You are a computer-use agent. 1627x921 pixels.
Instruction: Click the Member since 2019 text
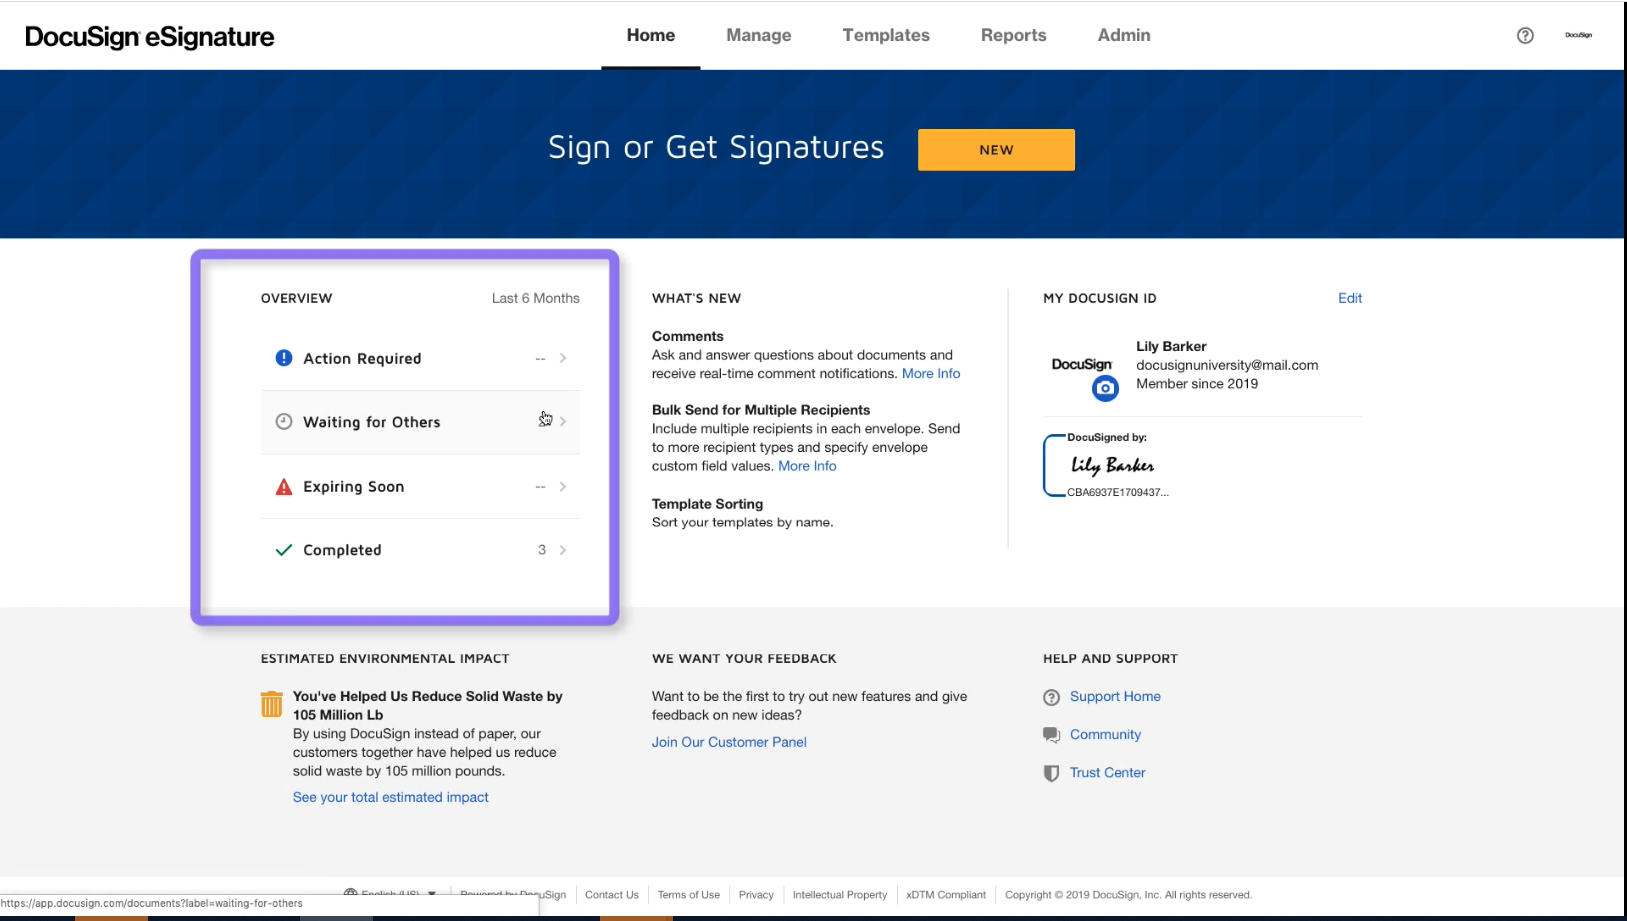pyautogui.click(x=1197, y=384)
